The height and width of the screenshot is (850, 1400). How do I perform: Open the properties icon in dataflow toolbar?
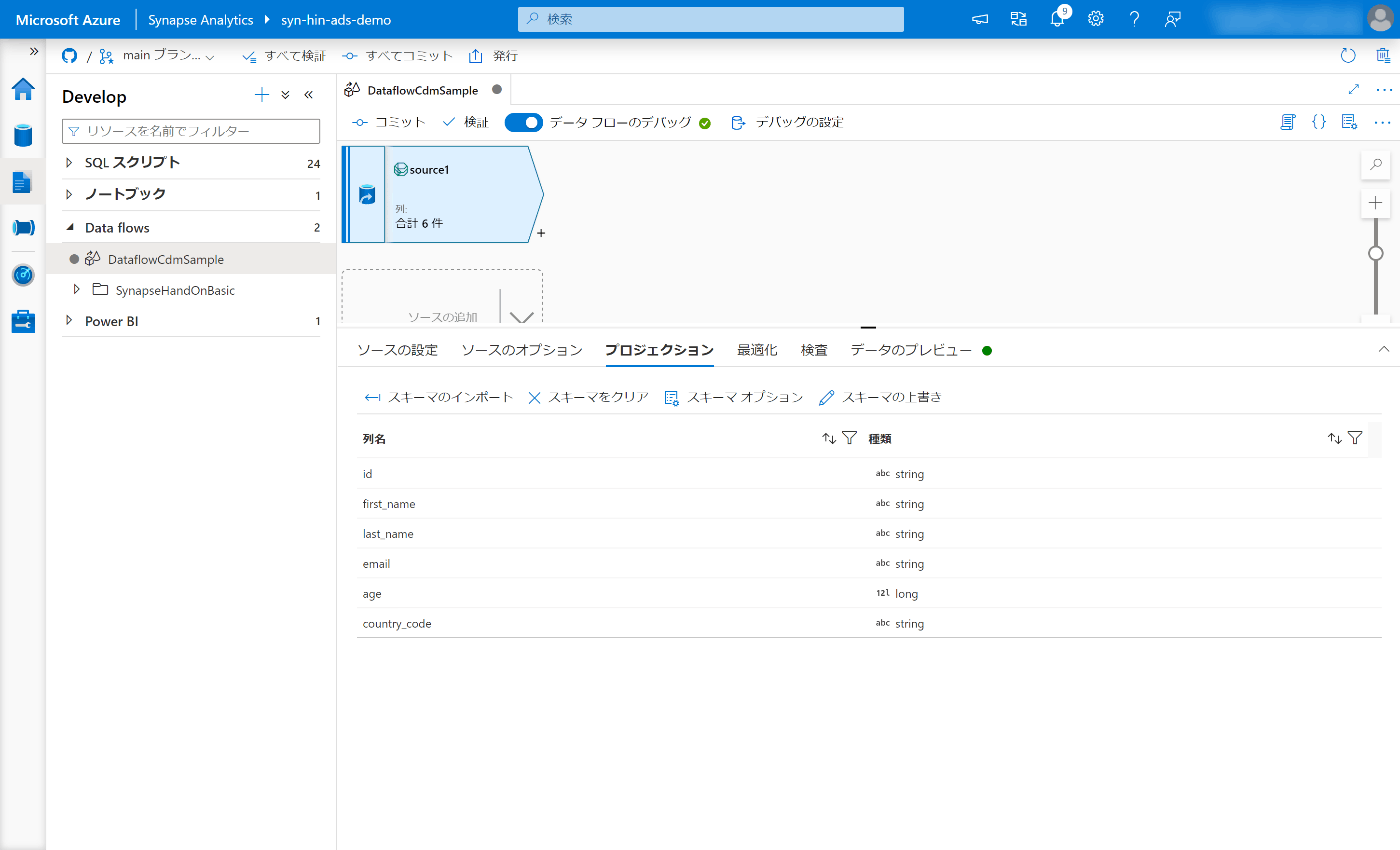1349,122
